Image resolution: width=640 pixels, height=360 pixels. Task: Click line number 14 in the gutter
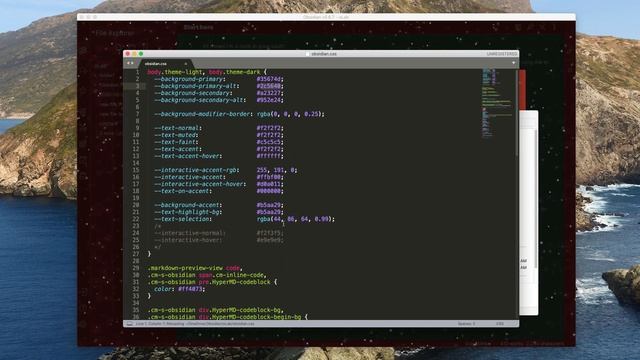click(136, 163)
